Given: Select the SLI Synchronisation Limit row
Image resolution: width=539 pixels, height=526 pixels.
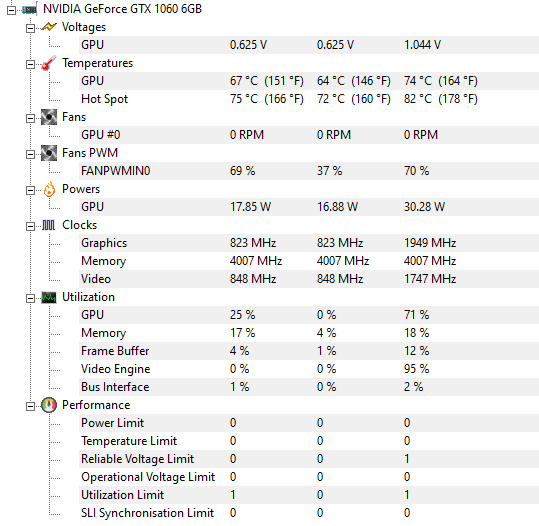Looking at the screenshot, I should pos(309,513).
